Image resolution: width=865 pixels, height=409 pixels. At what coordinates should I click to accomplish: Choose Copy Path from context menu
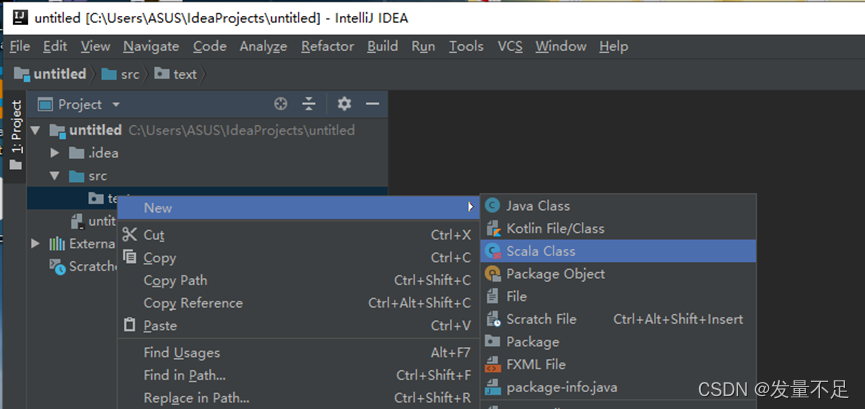298,280
